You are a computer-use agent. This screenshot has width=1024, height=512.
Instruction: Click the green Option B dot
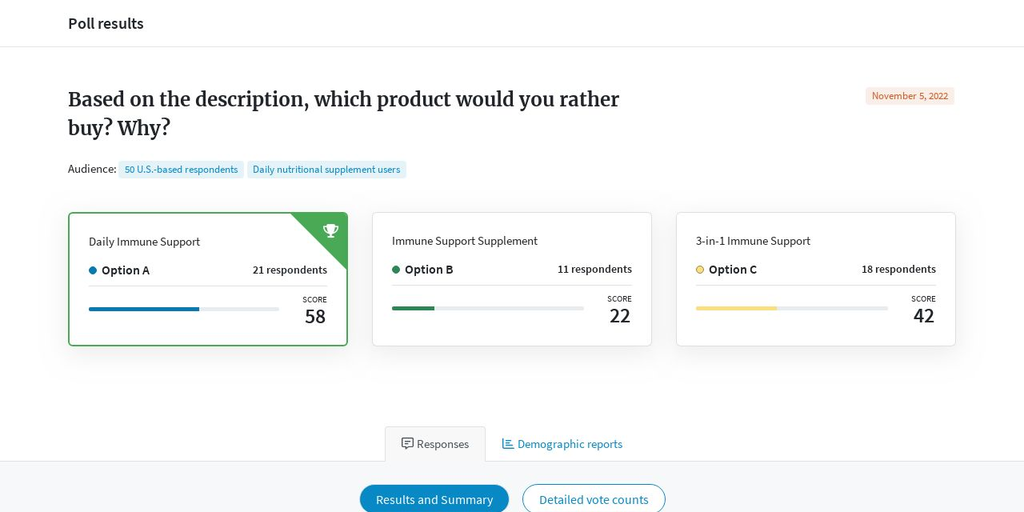pos(396,269)
